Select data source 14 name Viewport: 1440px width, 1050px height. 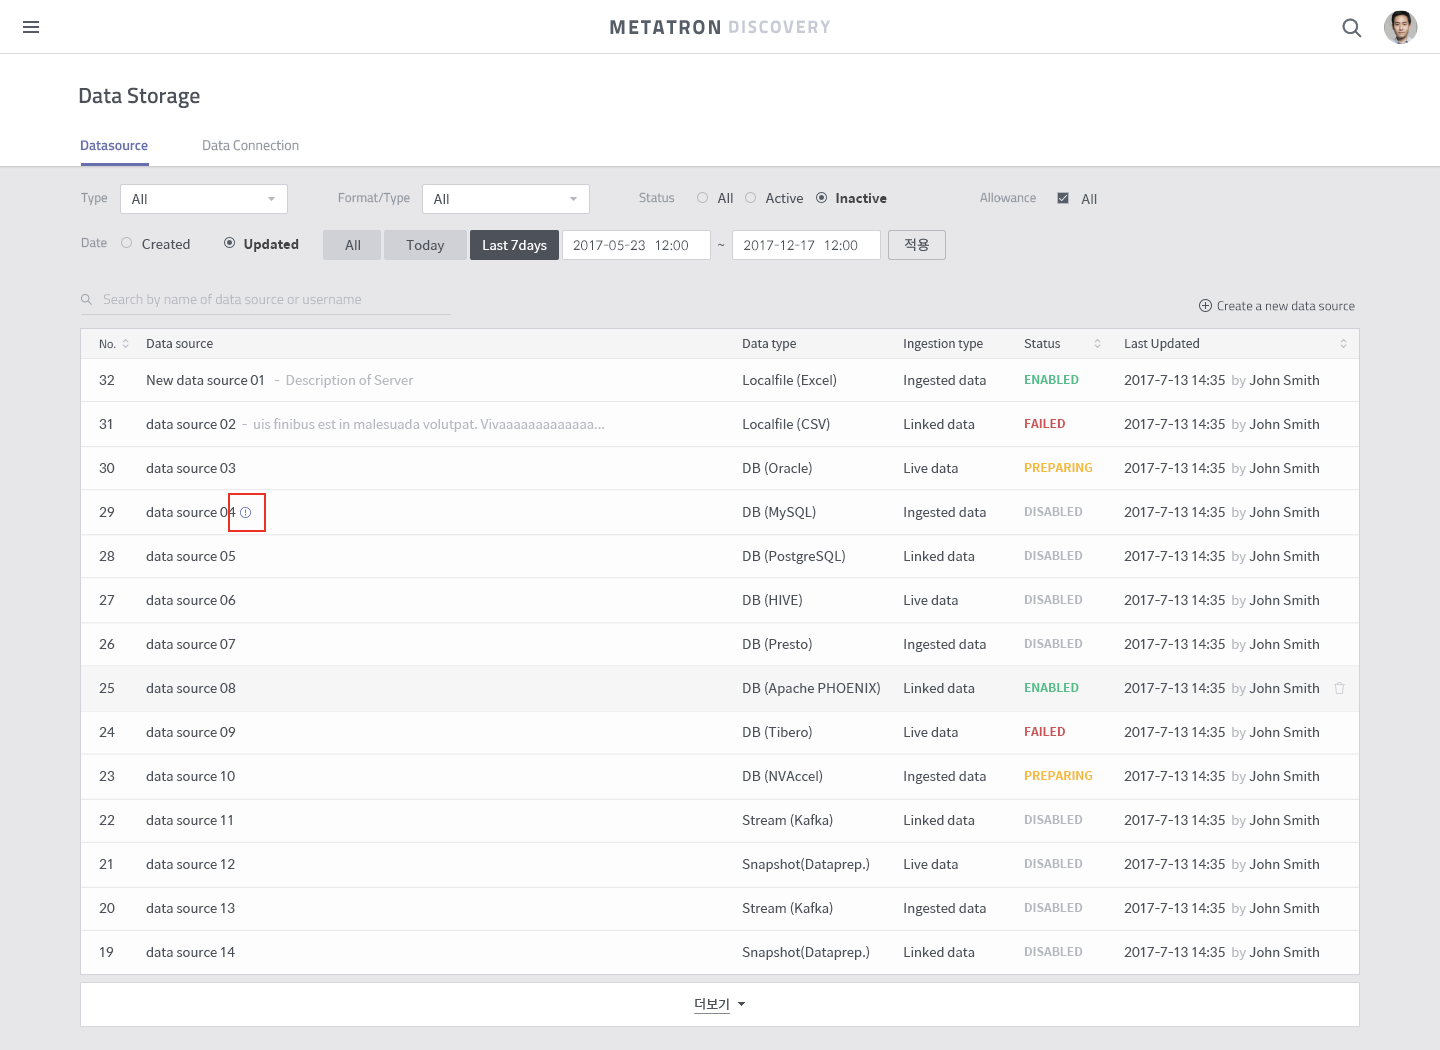tap(190, 952)
